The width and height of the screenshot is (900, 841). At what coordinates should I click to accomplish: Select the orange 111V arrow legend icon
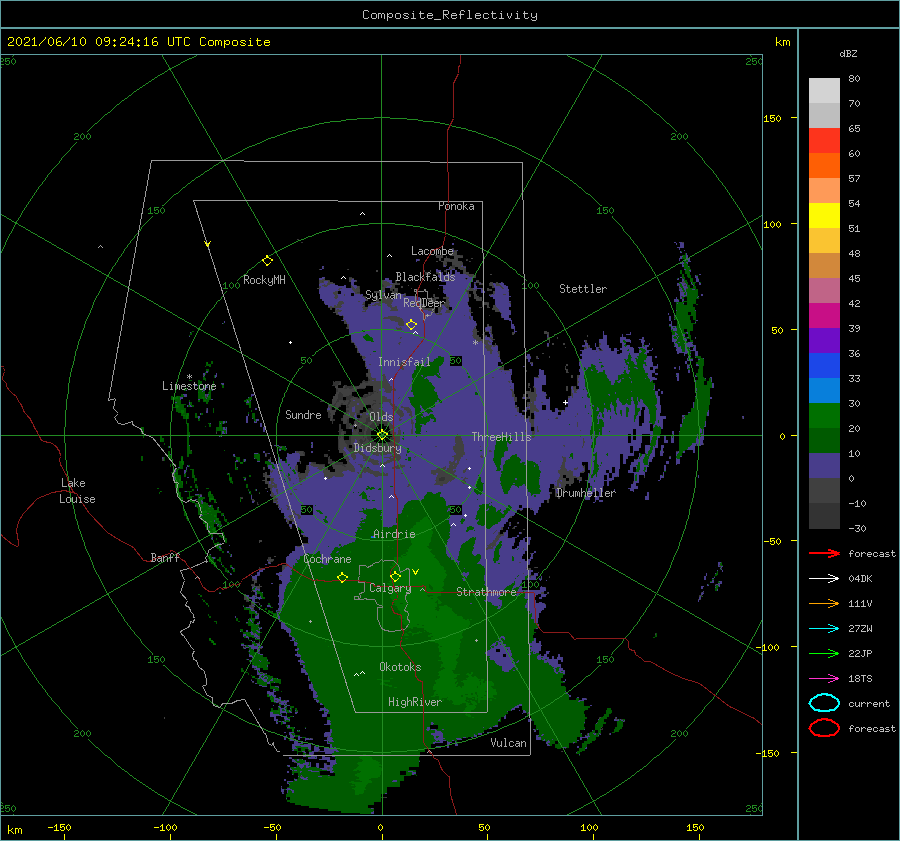pyautogui.click(x=824, y=603)
